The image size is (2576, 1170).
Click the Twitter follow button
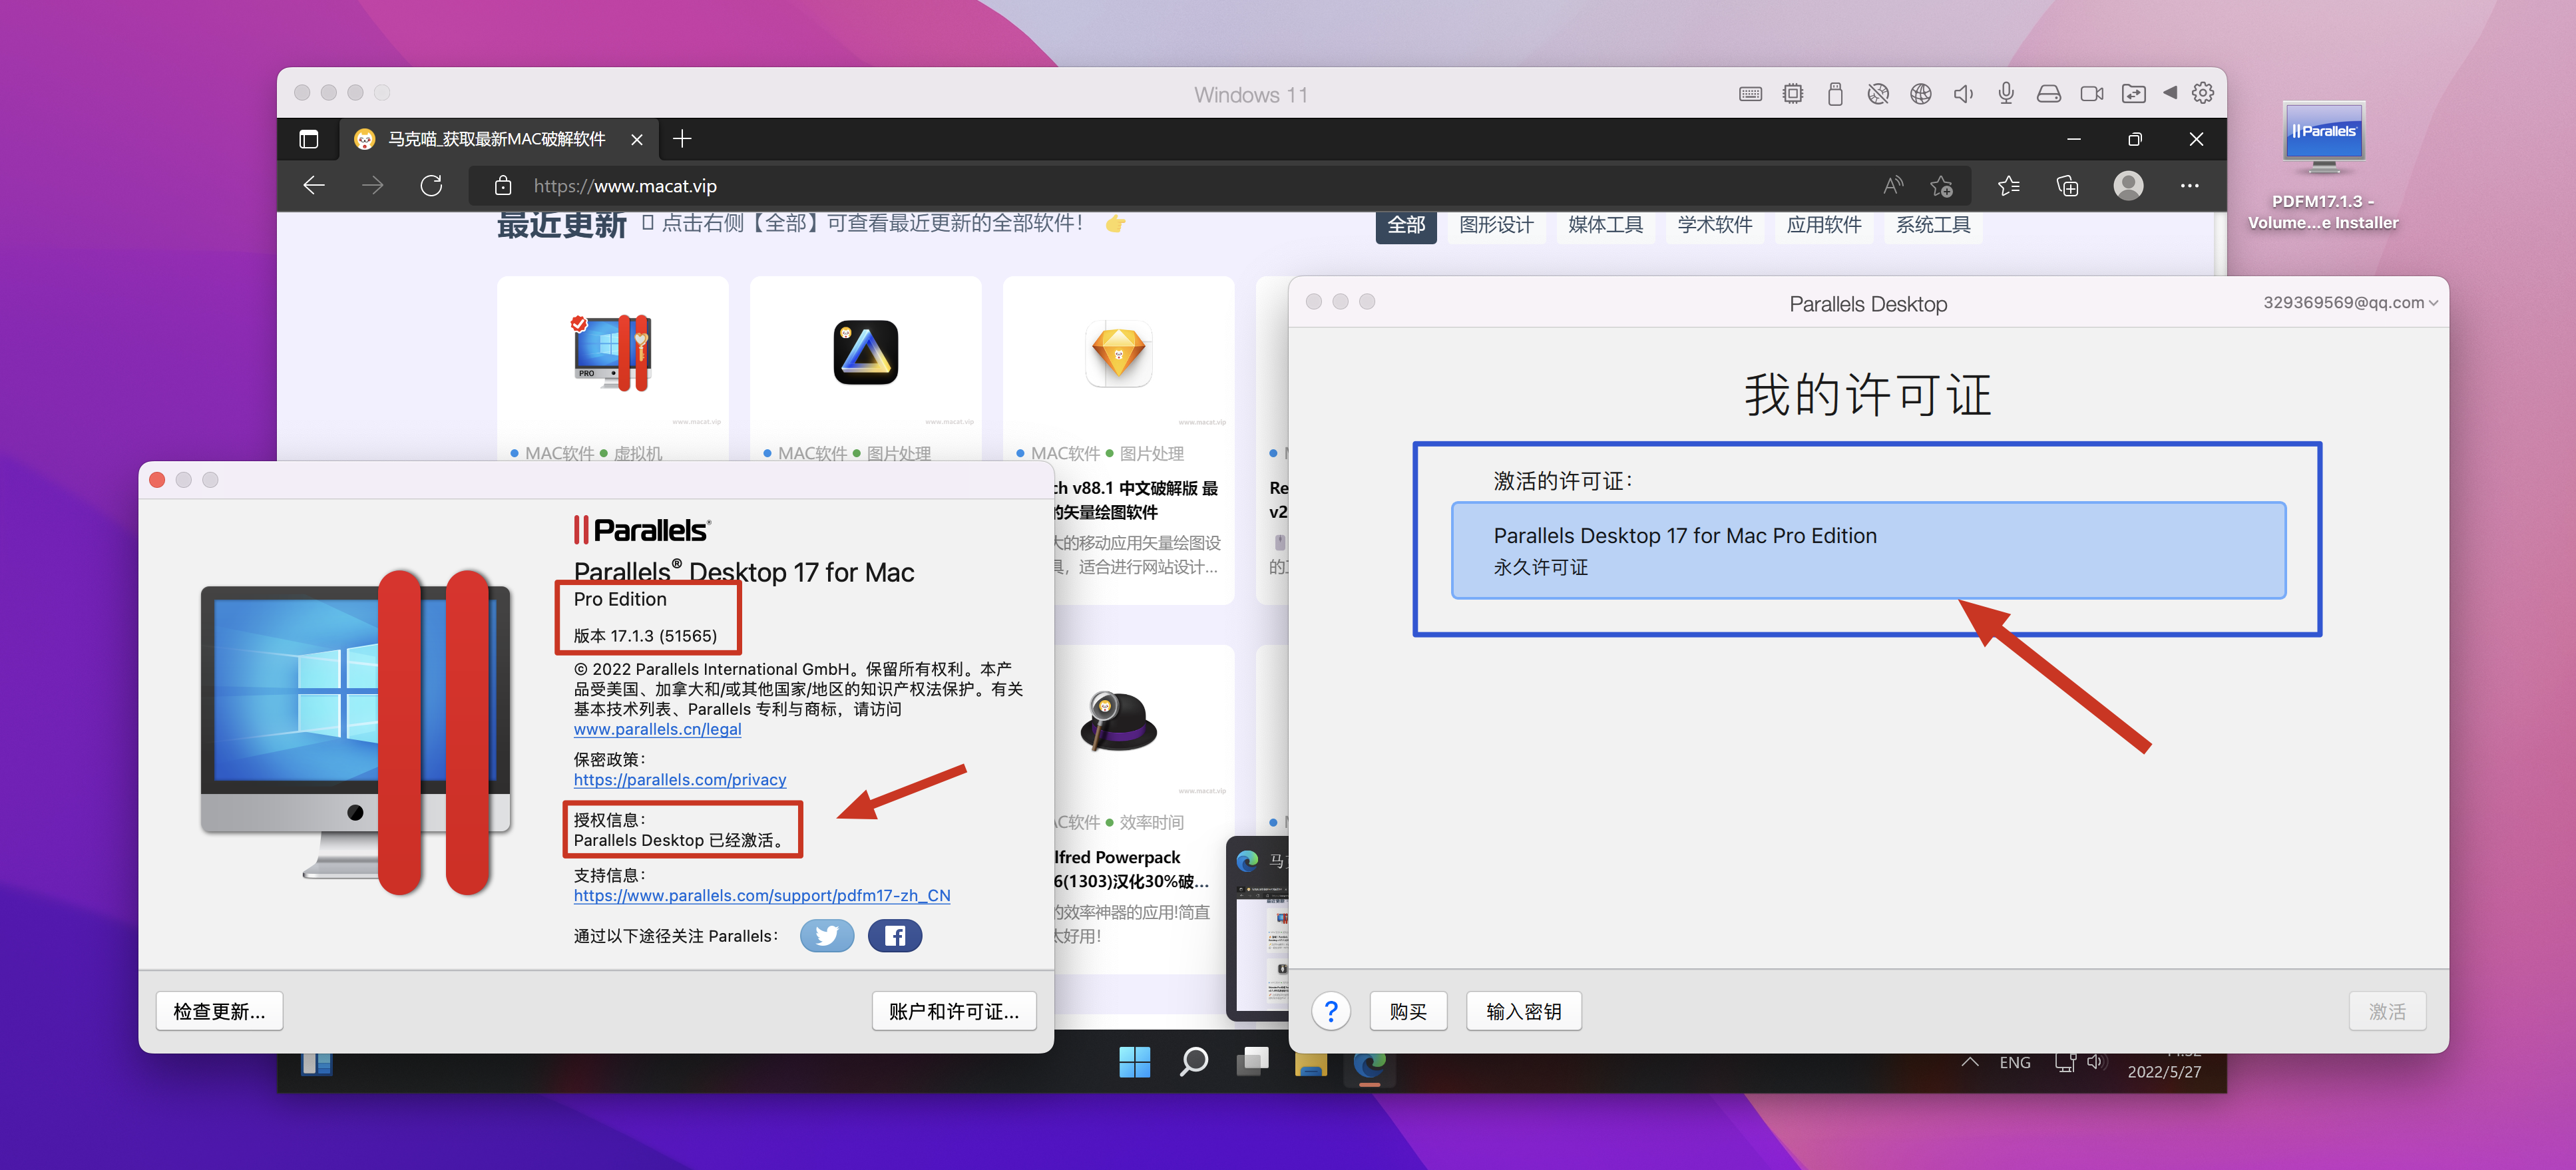827,935
